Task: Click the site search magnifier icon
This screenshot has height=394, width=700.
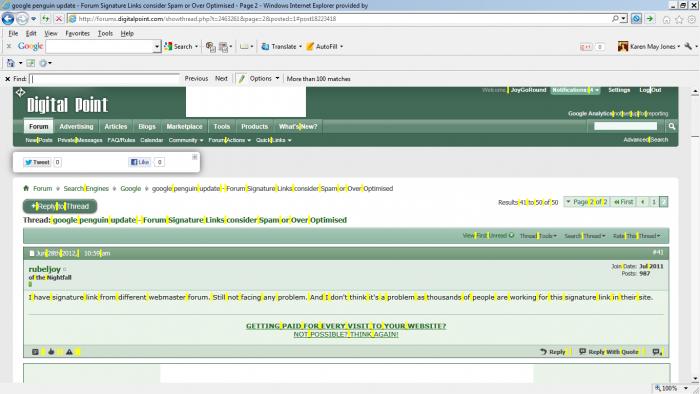Action: click(x=672, y=127)
